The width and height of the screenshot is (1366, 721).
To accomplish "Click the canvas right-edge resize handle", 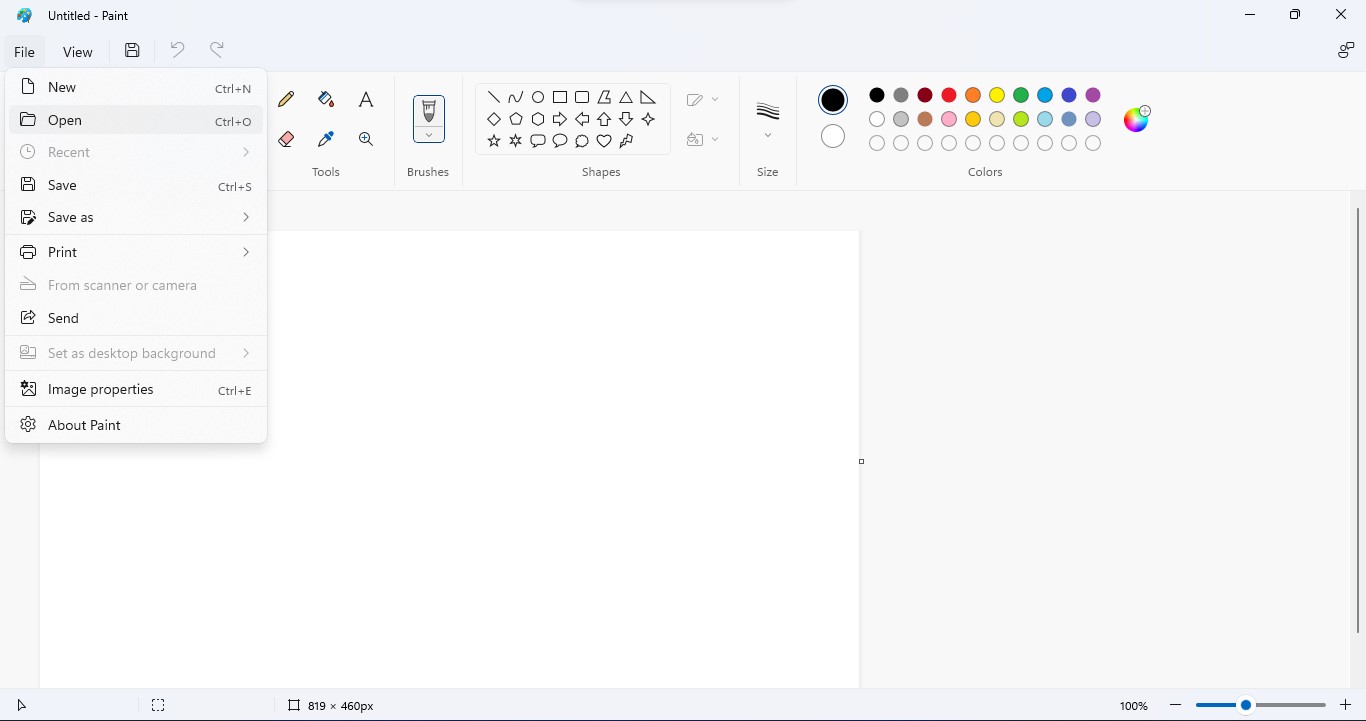I will point(862,461).
